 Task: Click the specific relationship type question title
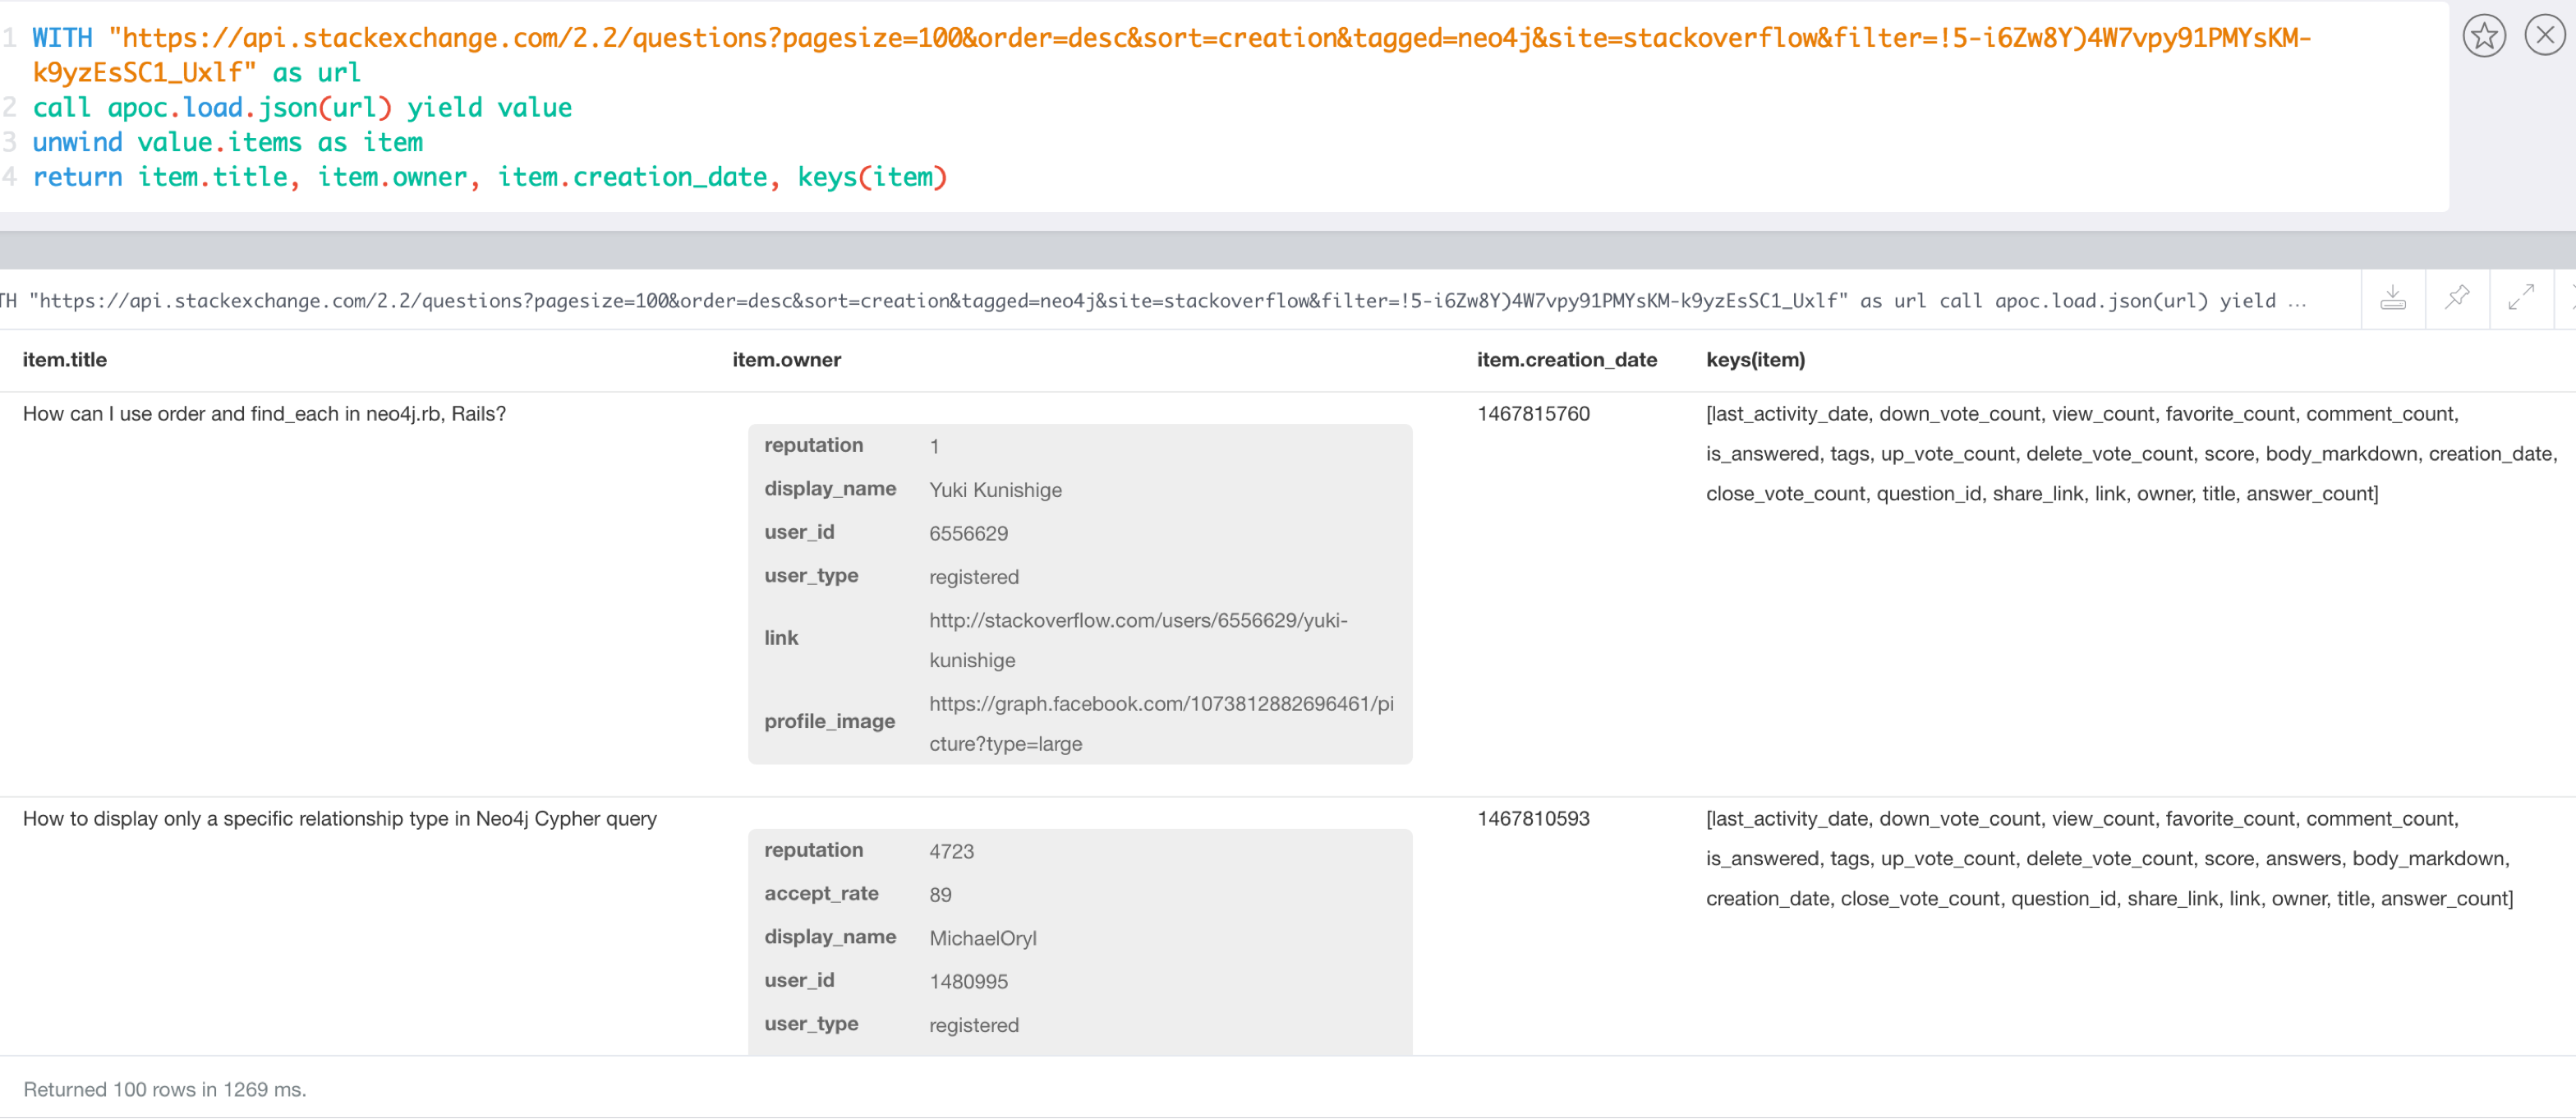coord(340,819)
